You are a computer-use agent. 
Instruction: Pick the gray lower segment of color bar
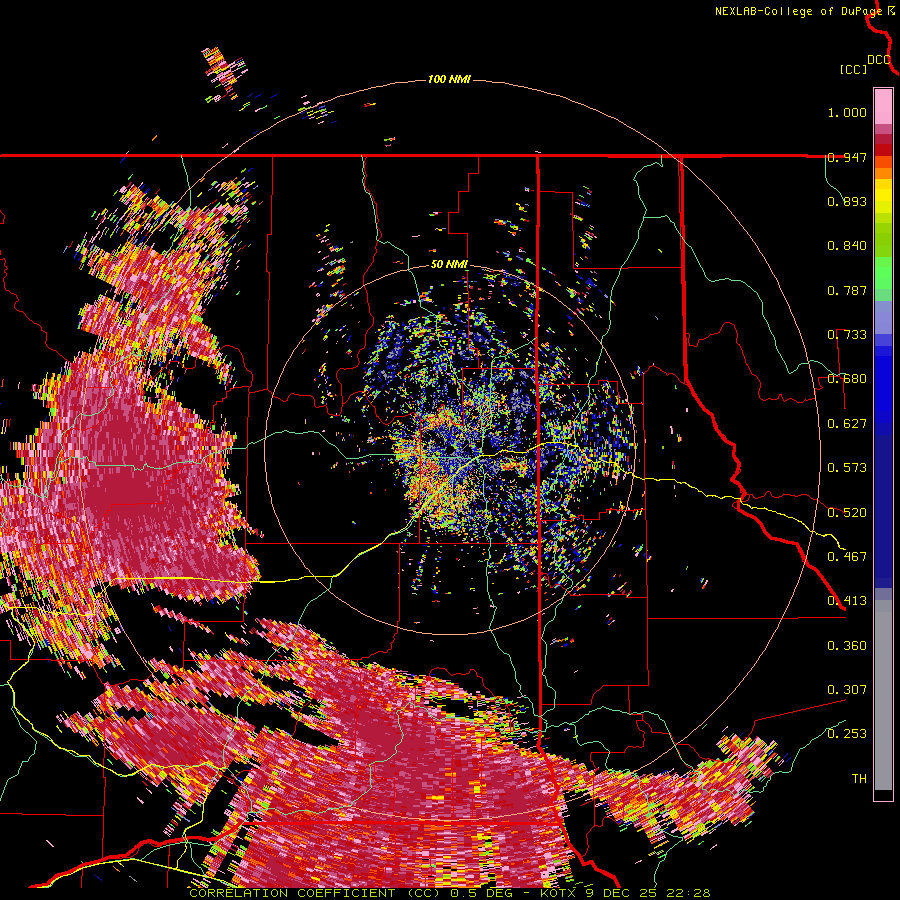[883, 695]
